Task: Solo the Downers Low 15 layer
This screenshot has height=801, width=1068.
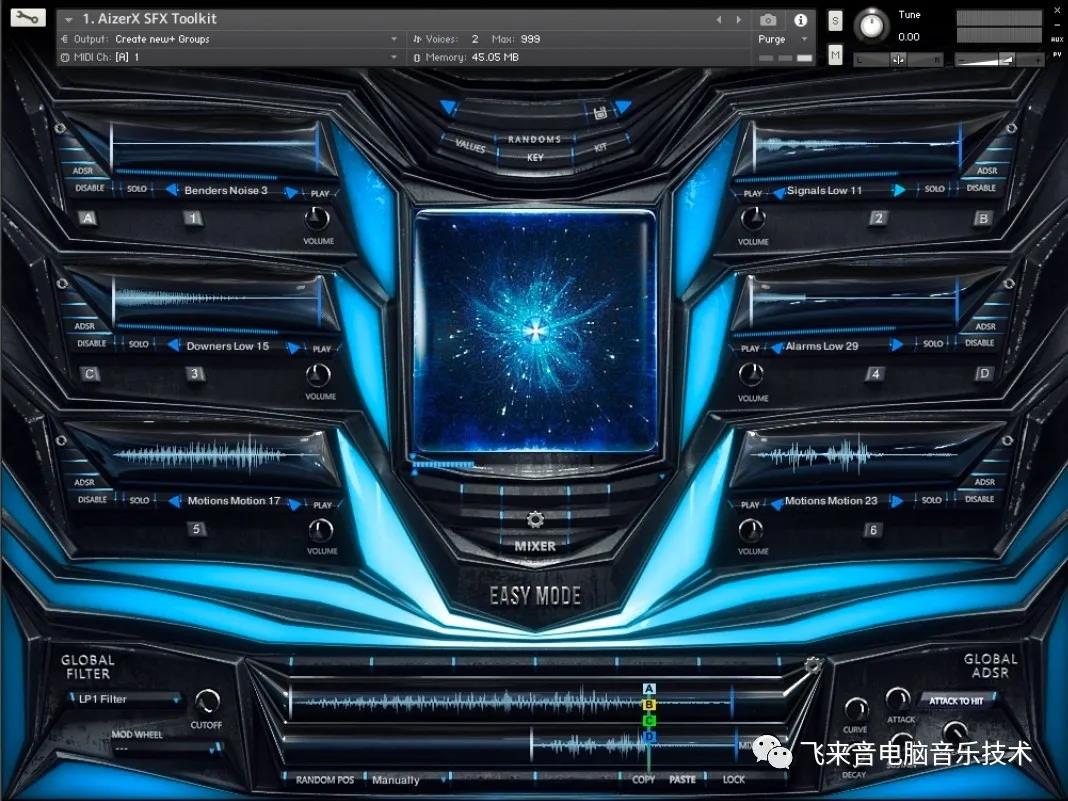Action: coord(139,344)
